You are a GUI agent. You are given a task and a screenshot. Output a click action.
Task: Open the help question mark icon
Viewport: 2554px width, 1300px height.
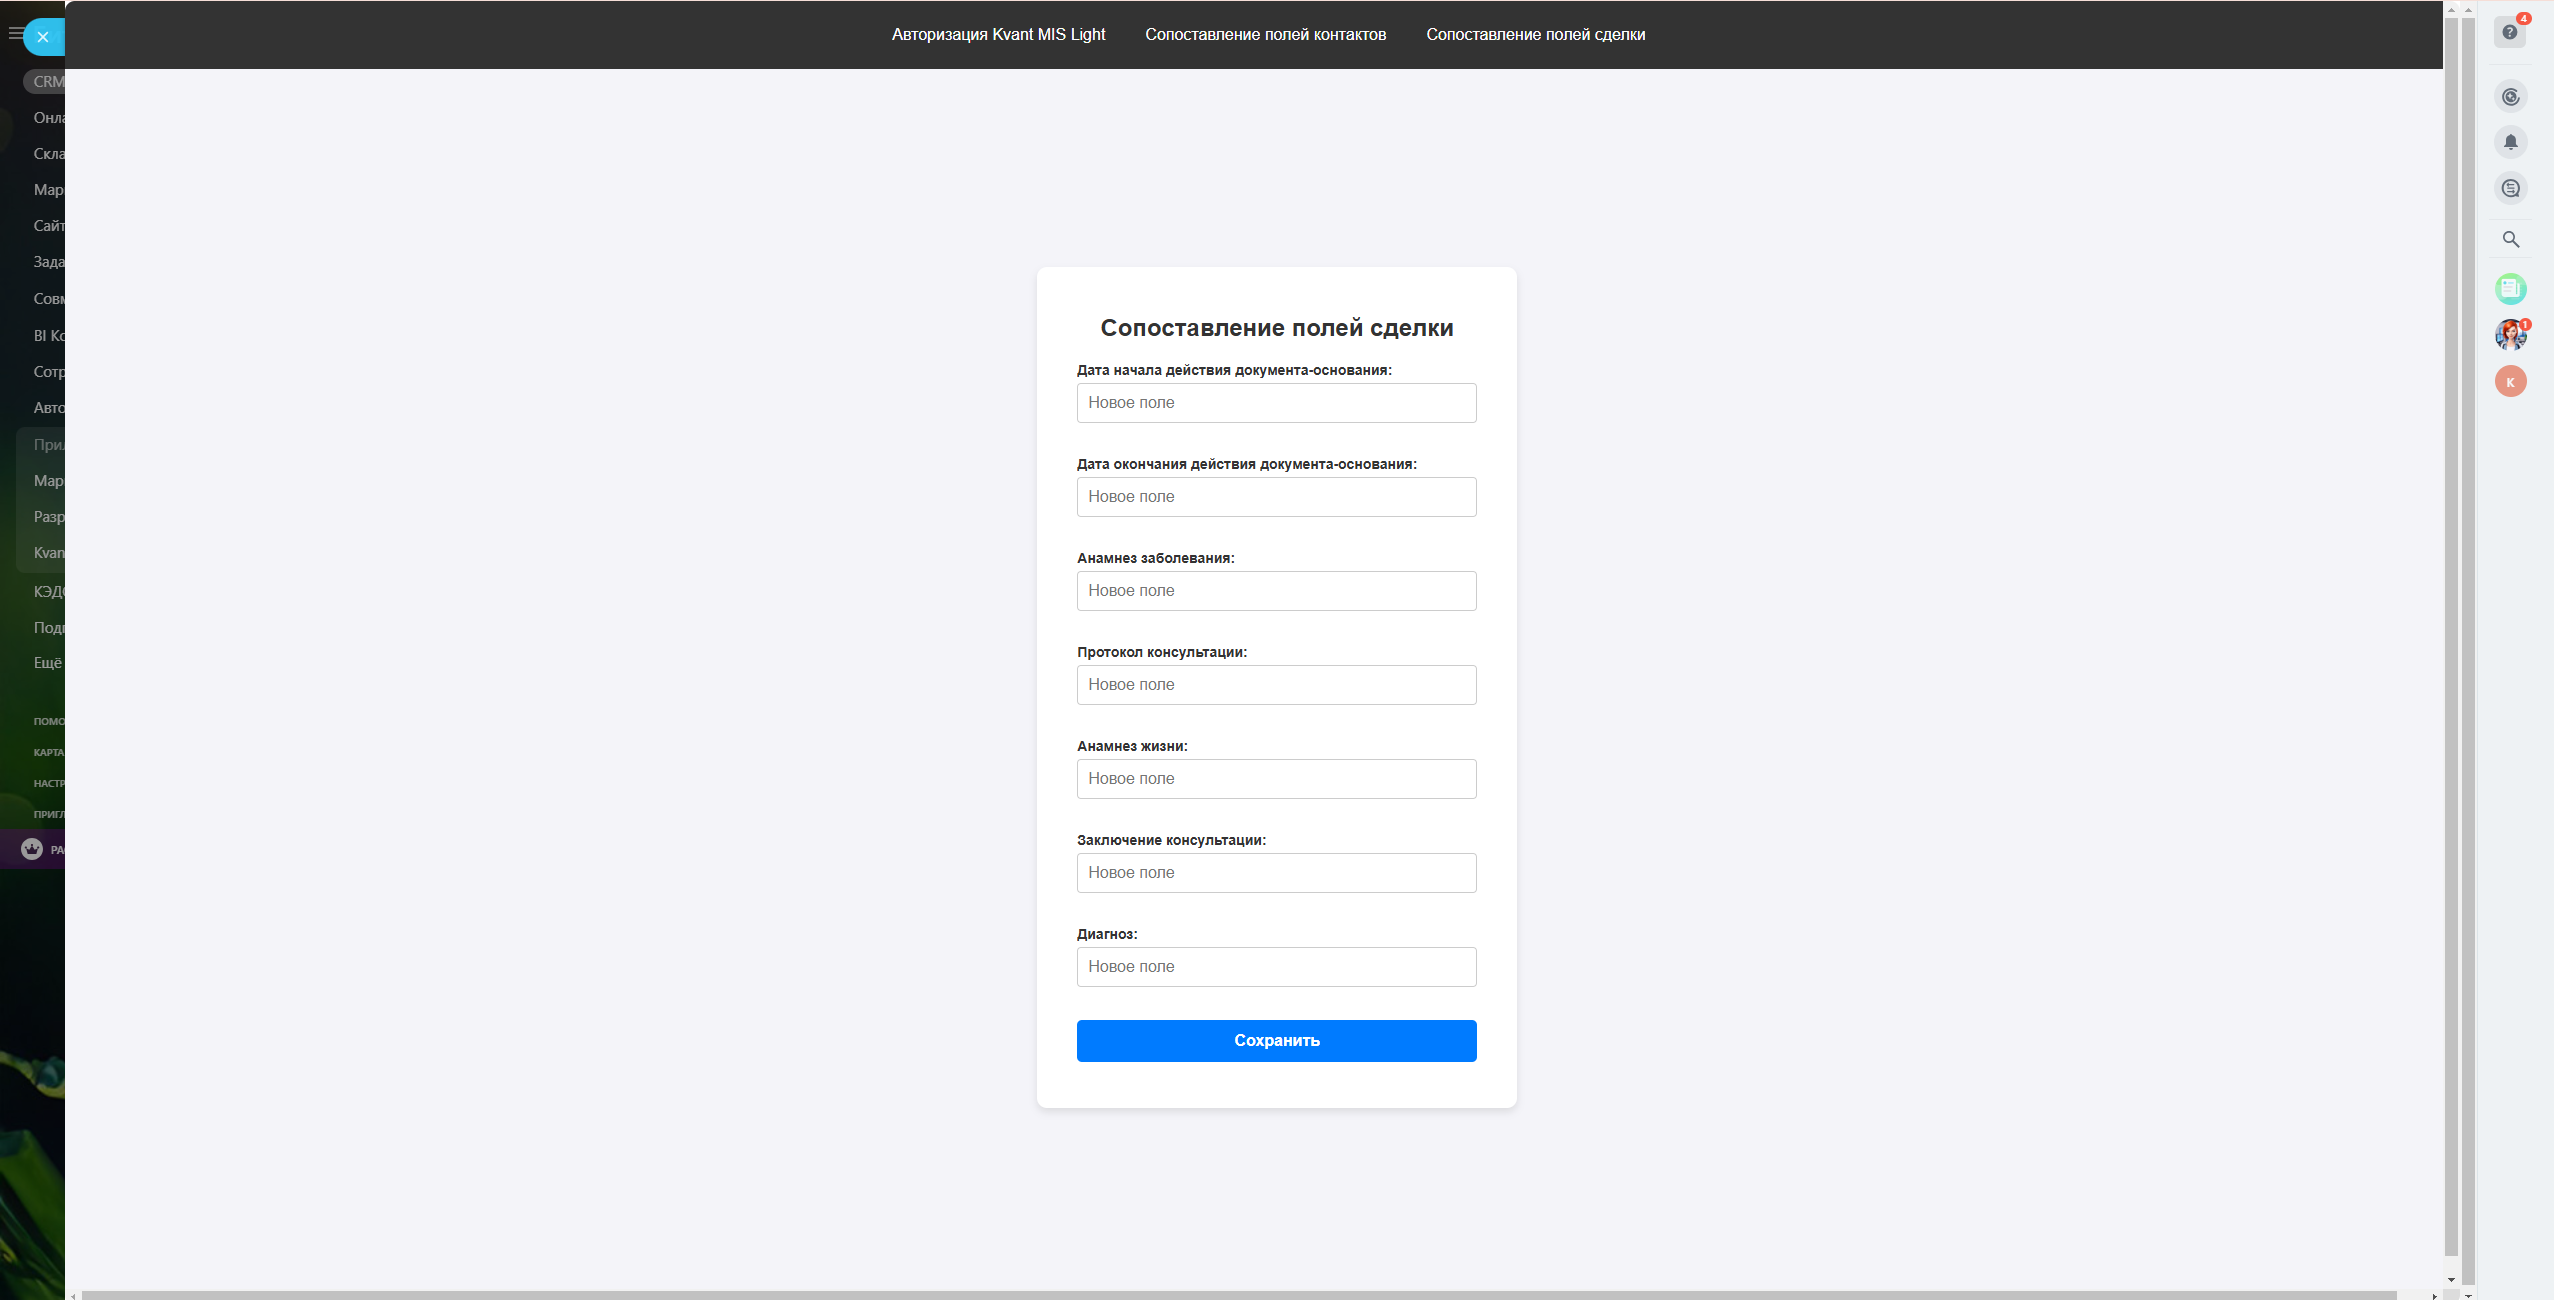click(x=2509, y=33)
